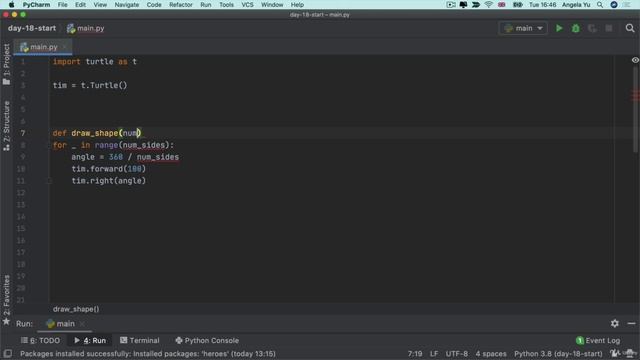Hide the Run tool window with minus icon
This screenshot has width=640, height=360.
(631, 323)
